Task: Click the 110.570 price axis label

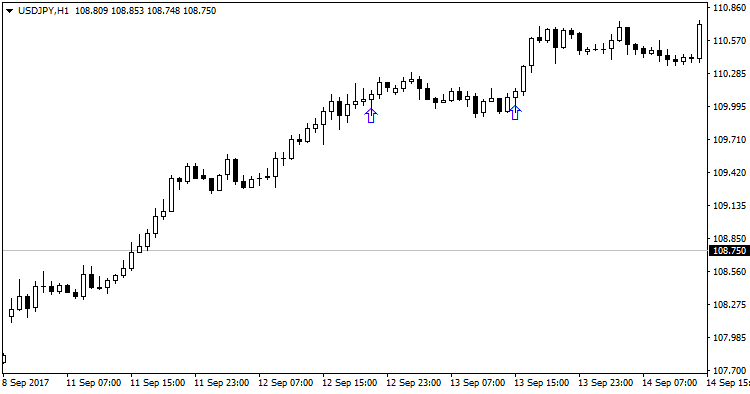Action: pyautogui.click(x=729, y=41)
